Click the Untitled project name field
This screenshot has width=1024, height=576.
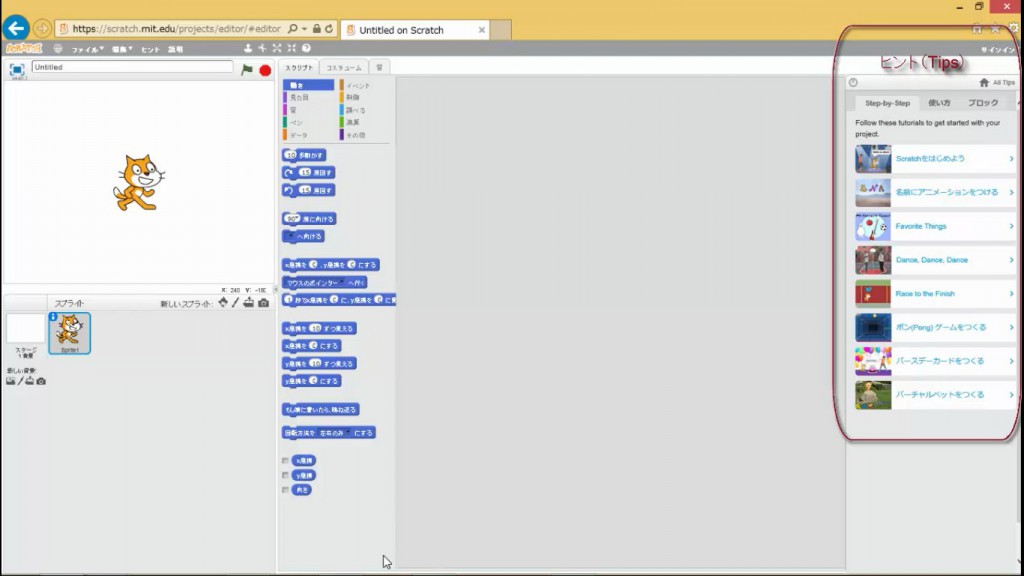coord(132,67)
